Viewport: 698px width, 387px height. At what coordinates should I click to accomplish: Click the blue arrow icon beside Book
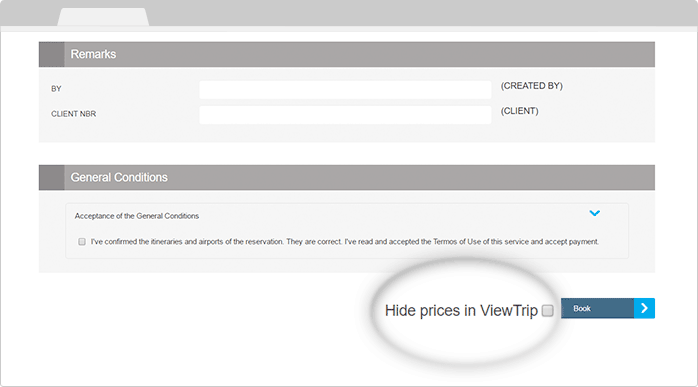pos(644,308)
